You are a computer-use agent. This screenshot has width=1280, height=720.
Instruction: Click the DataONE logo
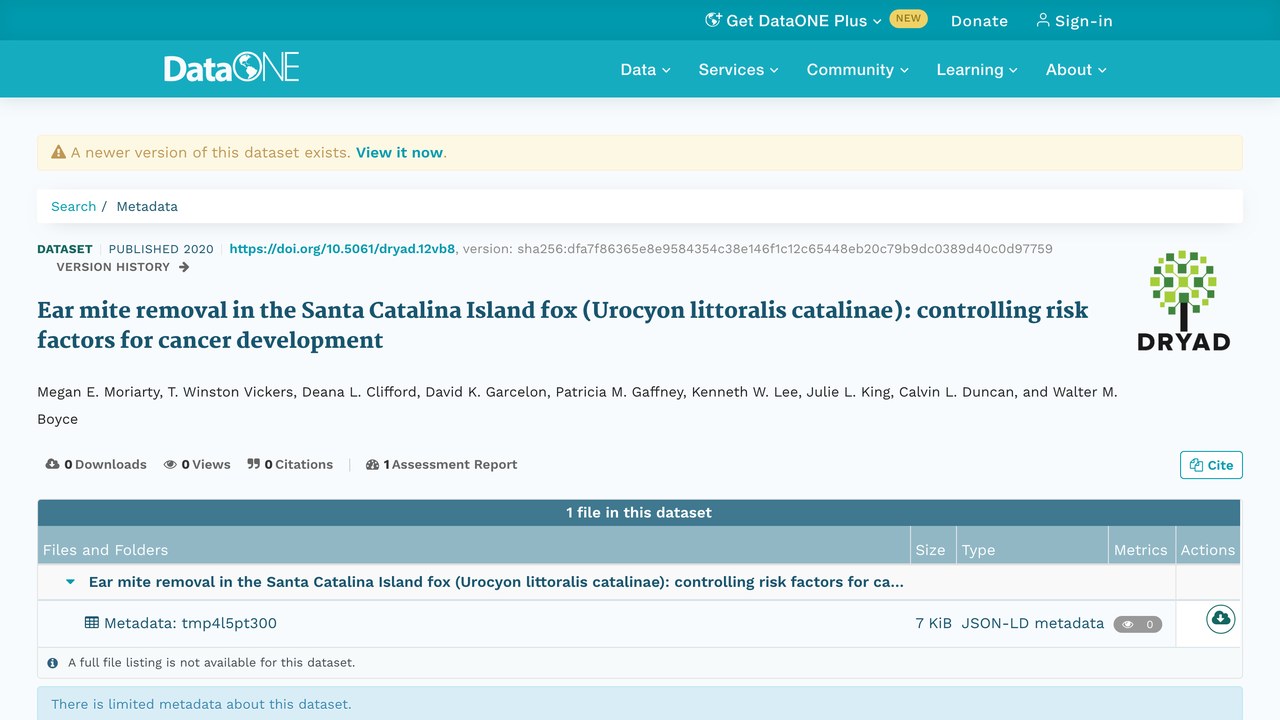click(x=232, y=68)
